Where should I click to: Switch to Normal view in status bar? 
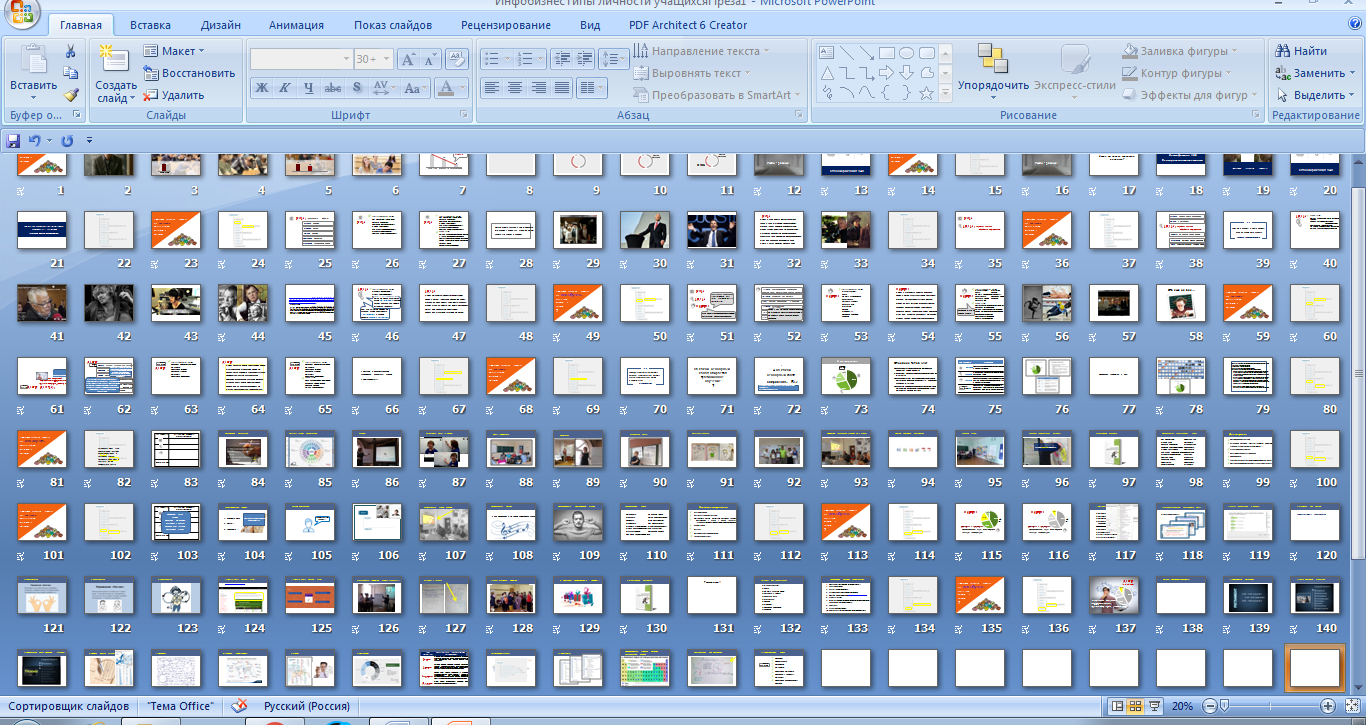(x=1118, y=706)
